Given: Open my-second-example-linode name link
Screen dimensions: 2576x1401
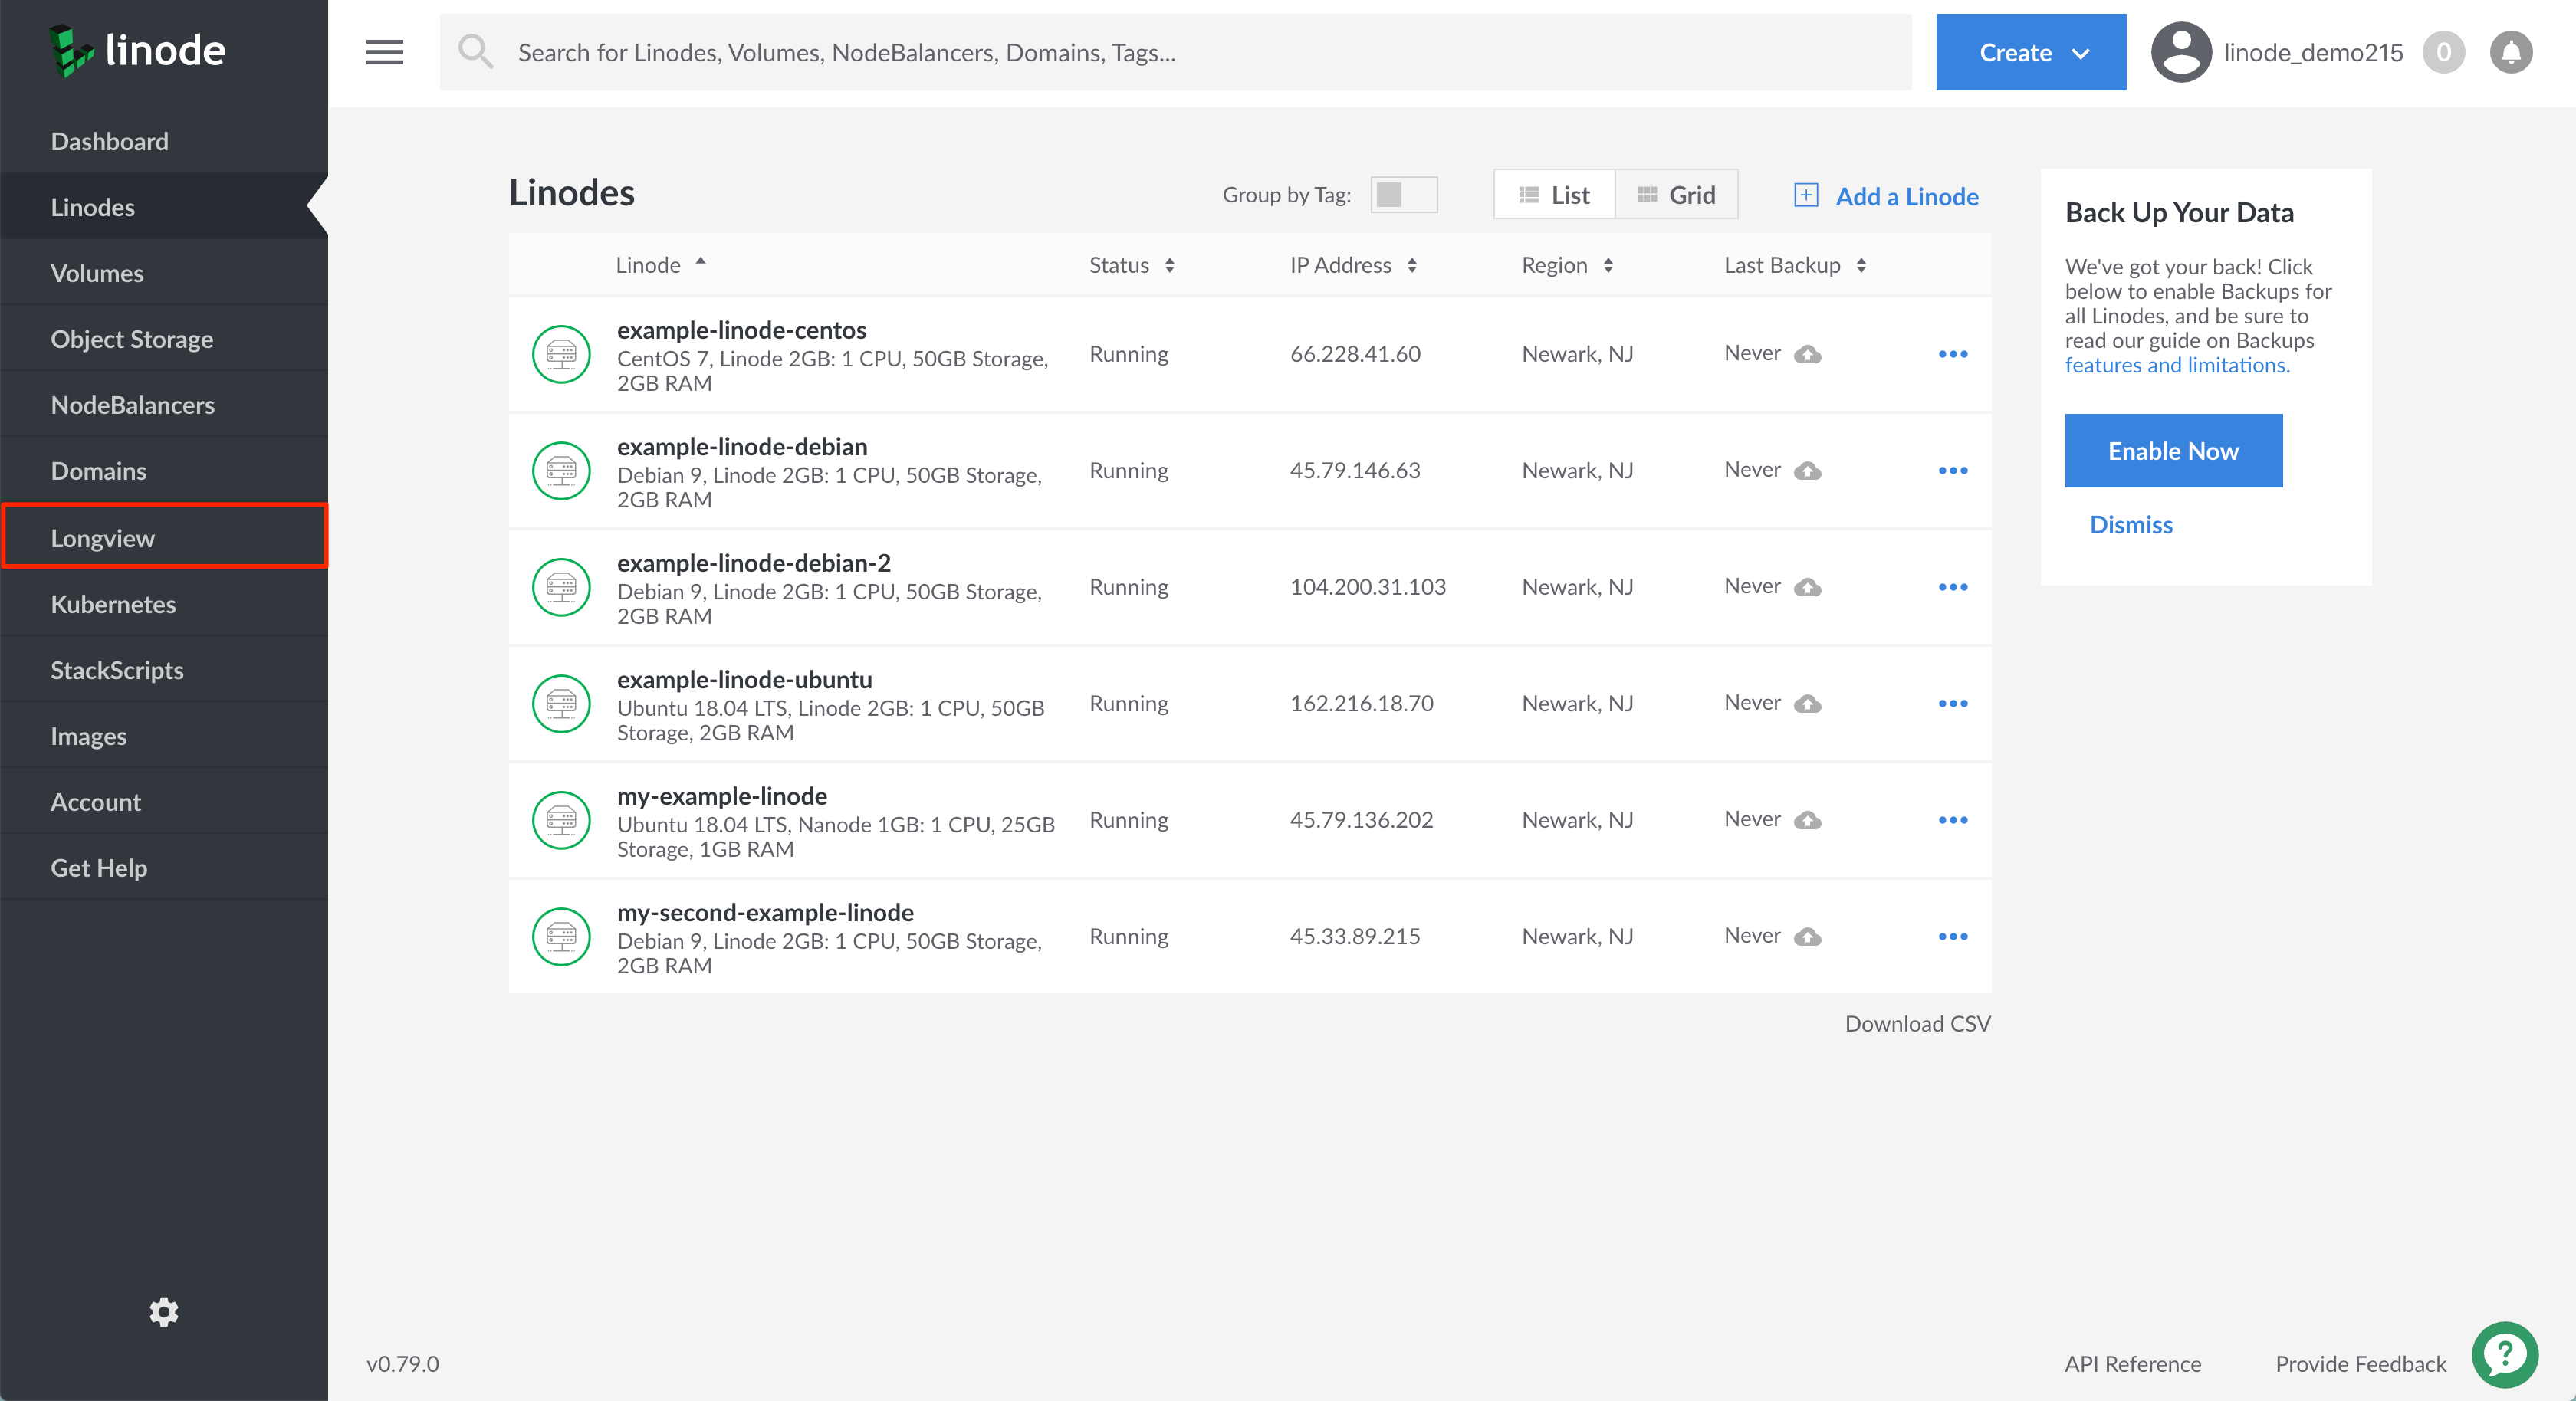Looking at the screenshot, I should 765,912.
